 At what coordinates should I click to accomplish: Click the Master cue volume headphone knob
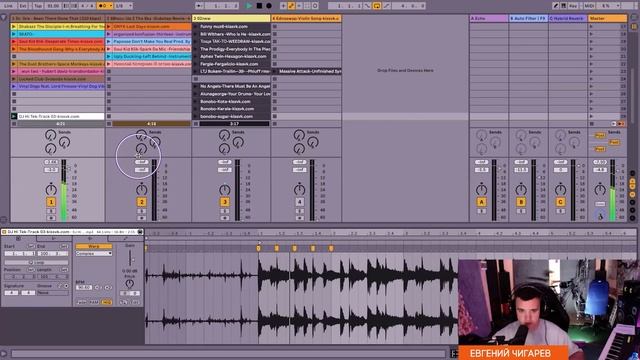(600, 216)
